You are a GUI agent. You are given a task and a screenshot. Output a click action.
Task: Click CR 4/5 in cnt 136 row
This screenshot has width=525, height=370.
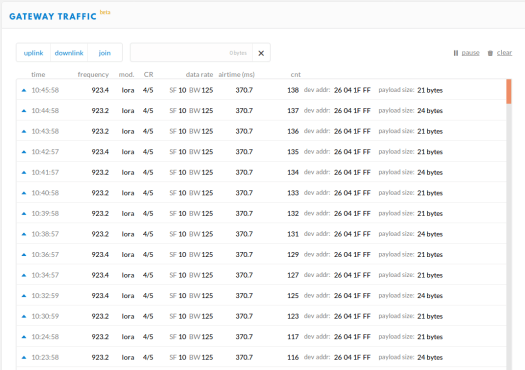click(148, 131)
